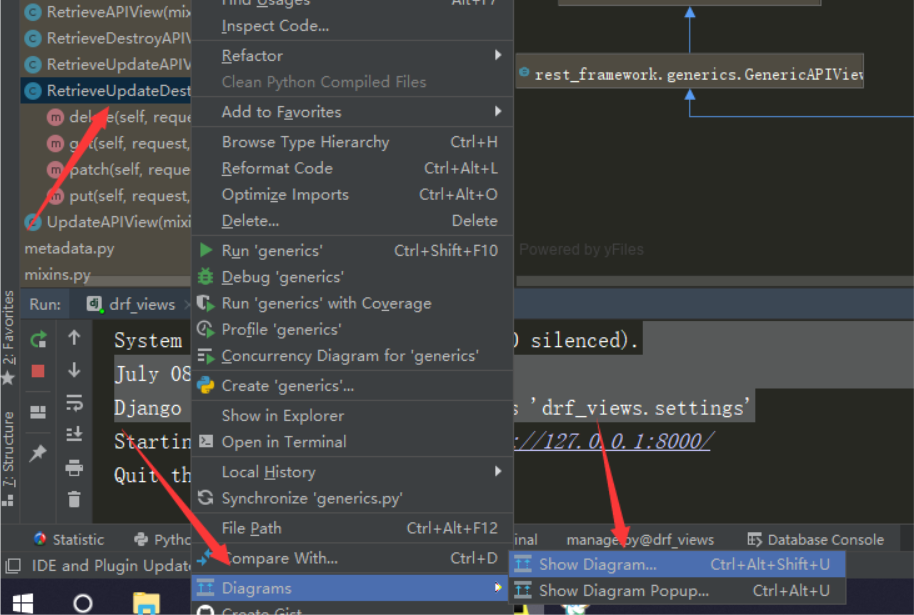Click Synchronize 'generics.py'
This screenshot has height=615, width=914.
click(x=352, y=498)
